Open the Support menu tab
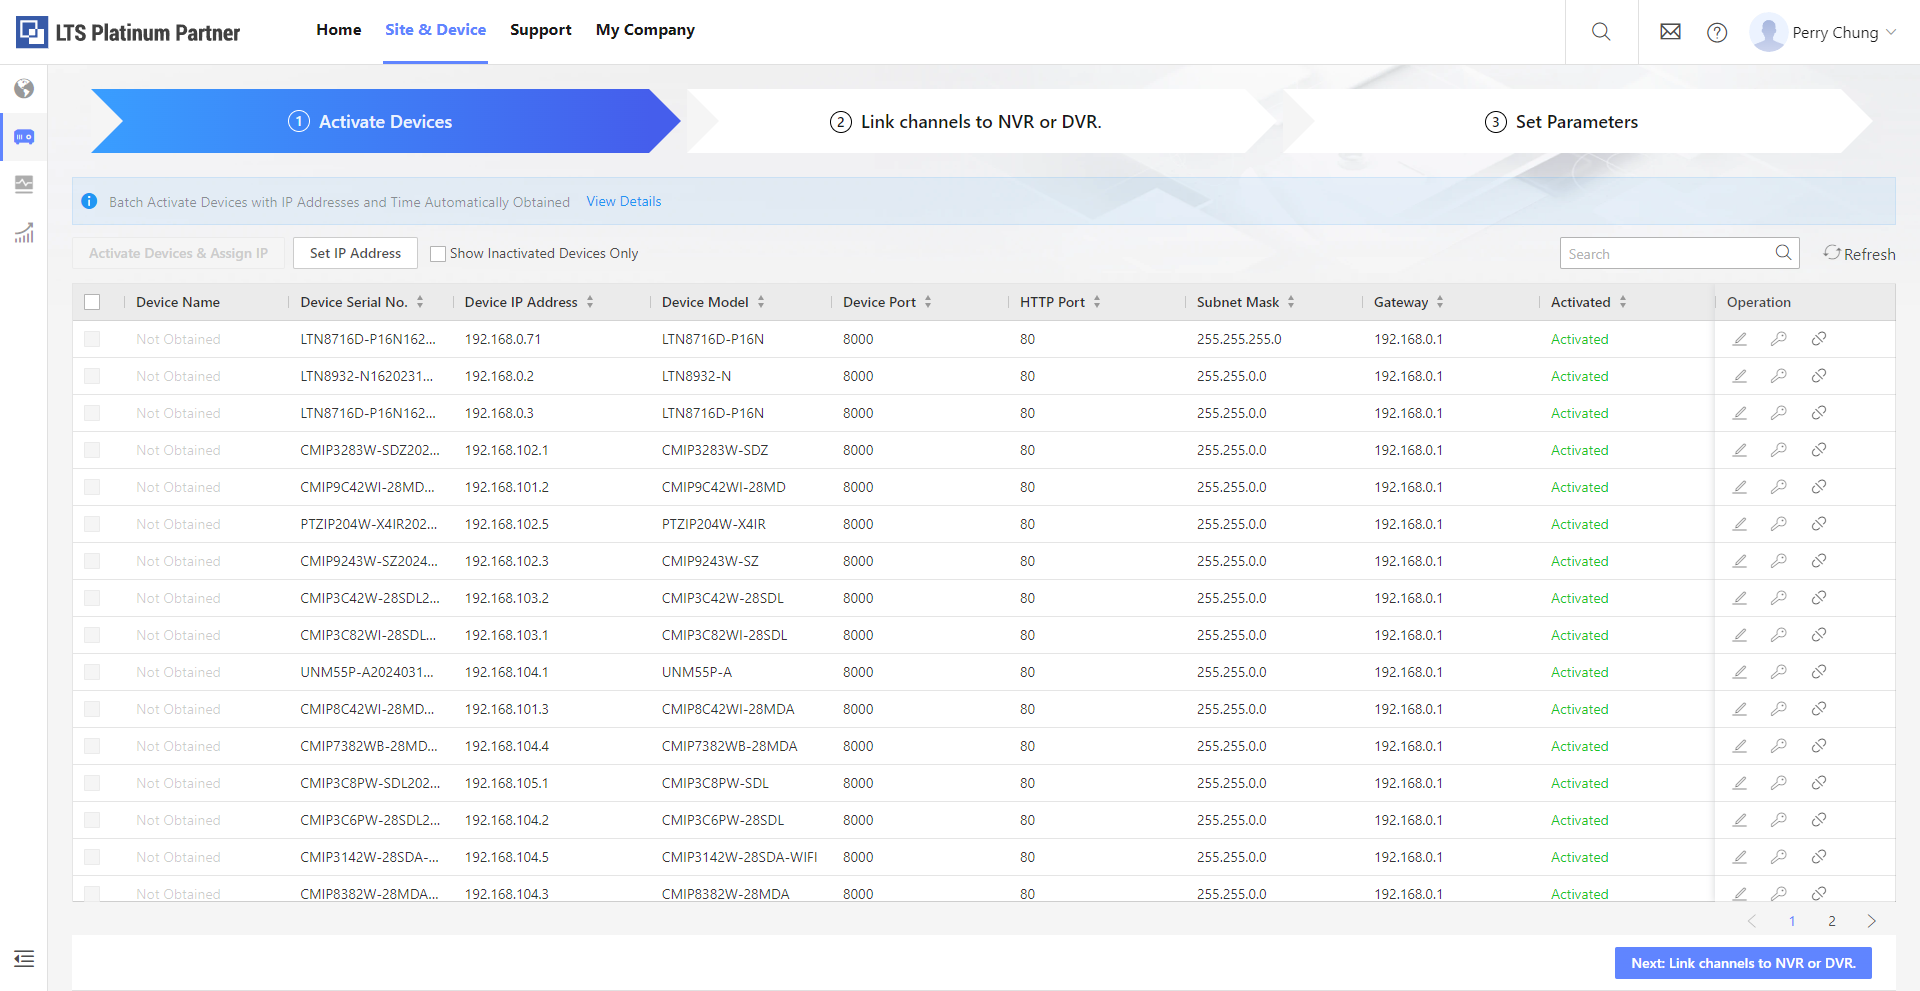 [540, 30]
